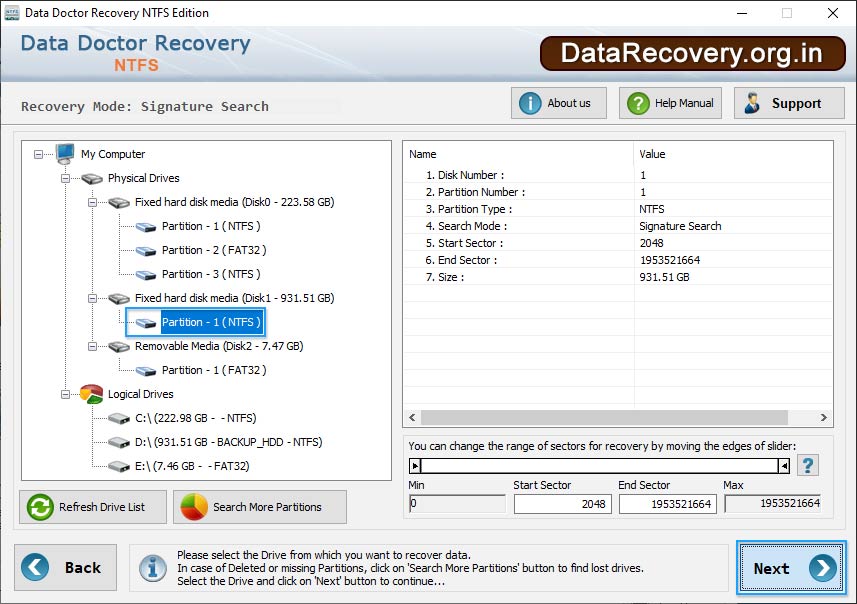Click drive icon beside C:\ logical drive

click(x=119, y=419)
